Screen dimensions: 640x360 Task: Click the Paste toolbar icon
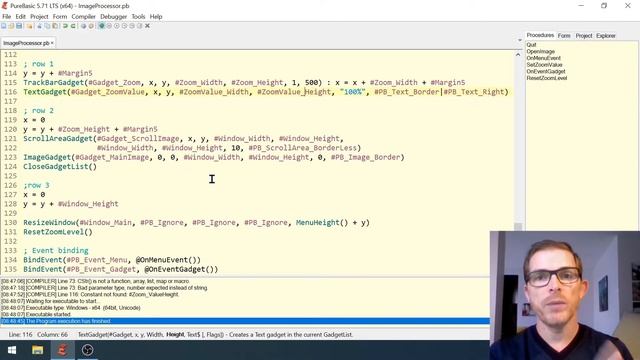point(55,26)
